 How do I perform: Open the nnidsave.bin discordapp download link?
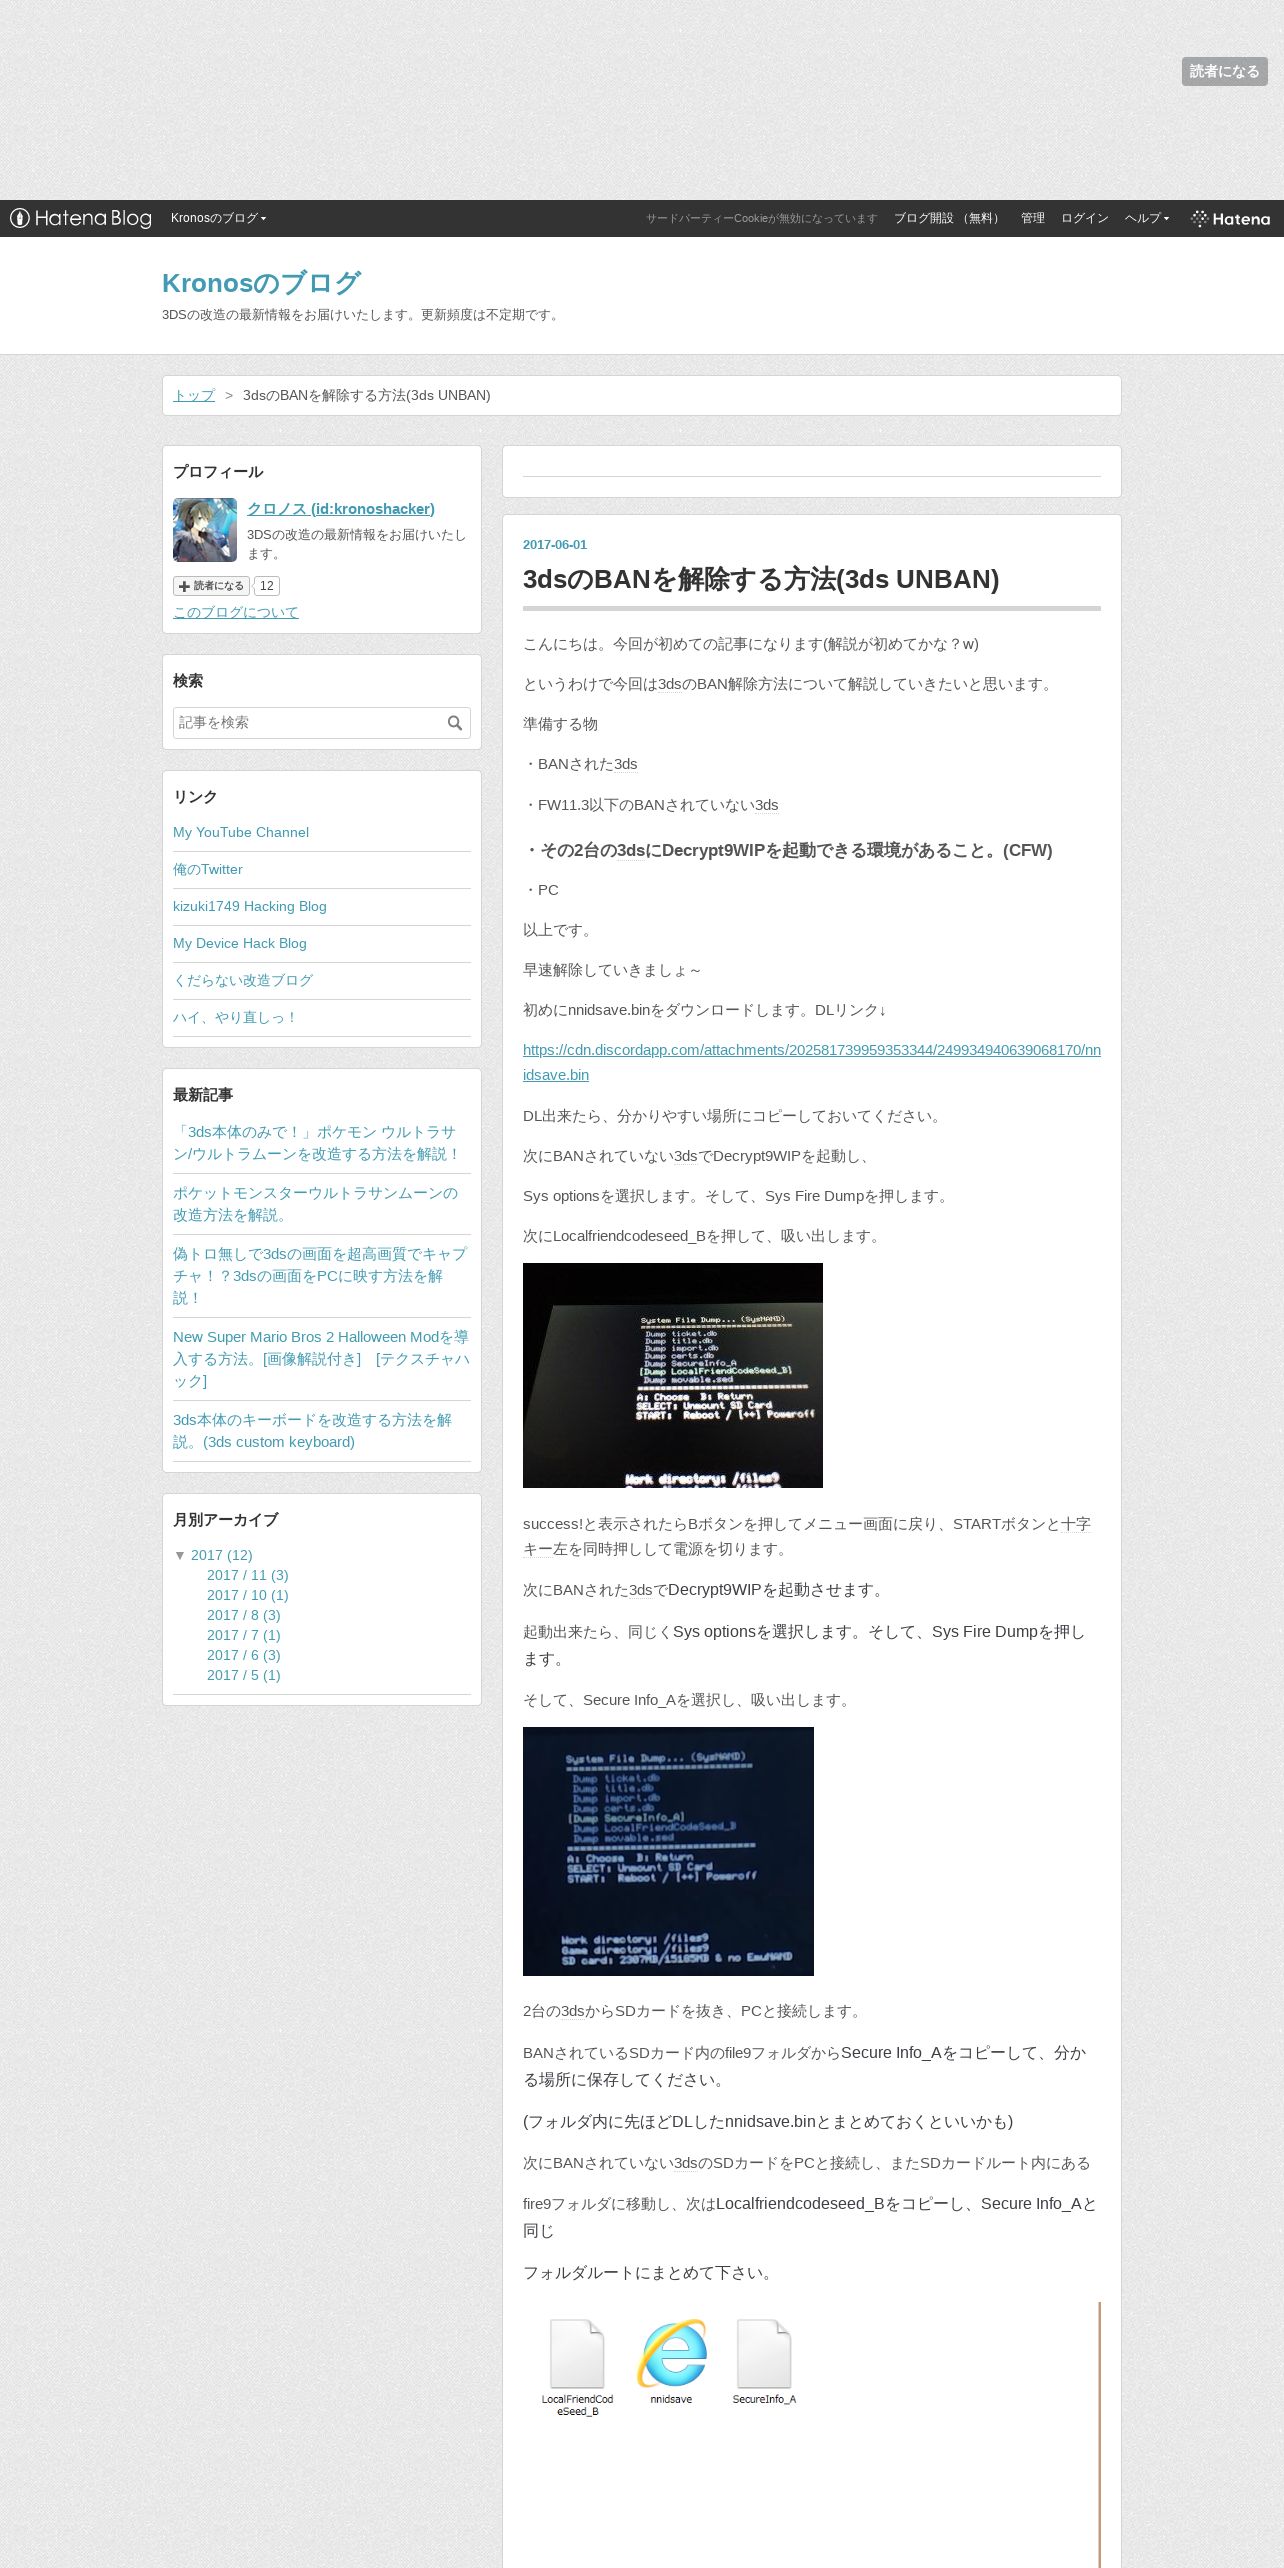pyautogui.click(x=812, y=1062)
